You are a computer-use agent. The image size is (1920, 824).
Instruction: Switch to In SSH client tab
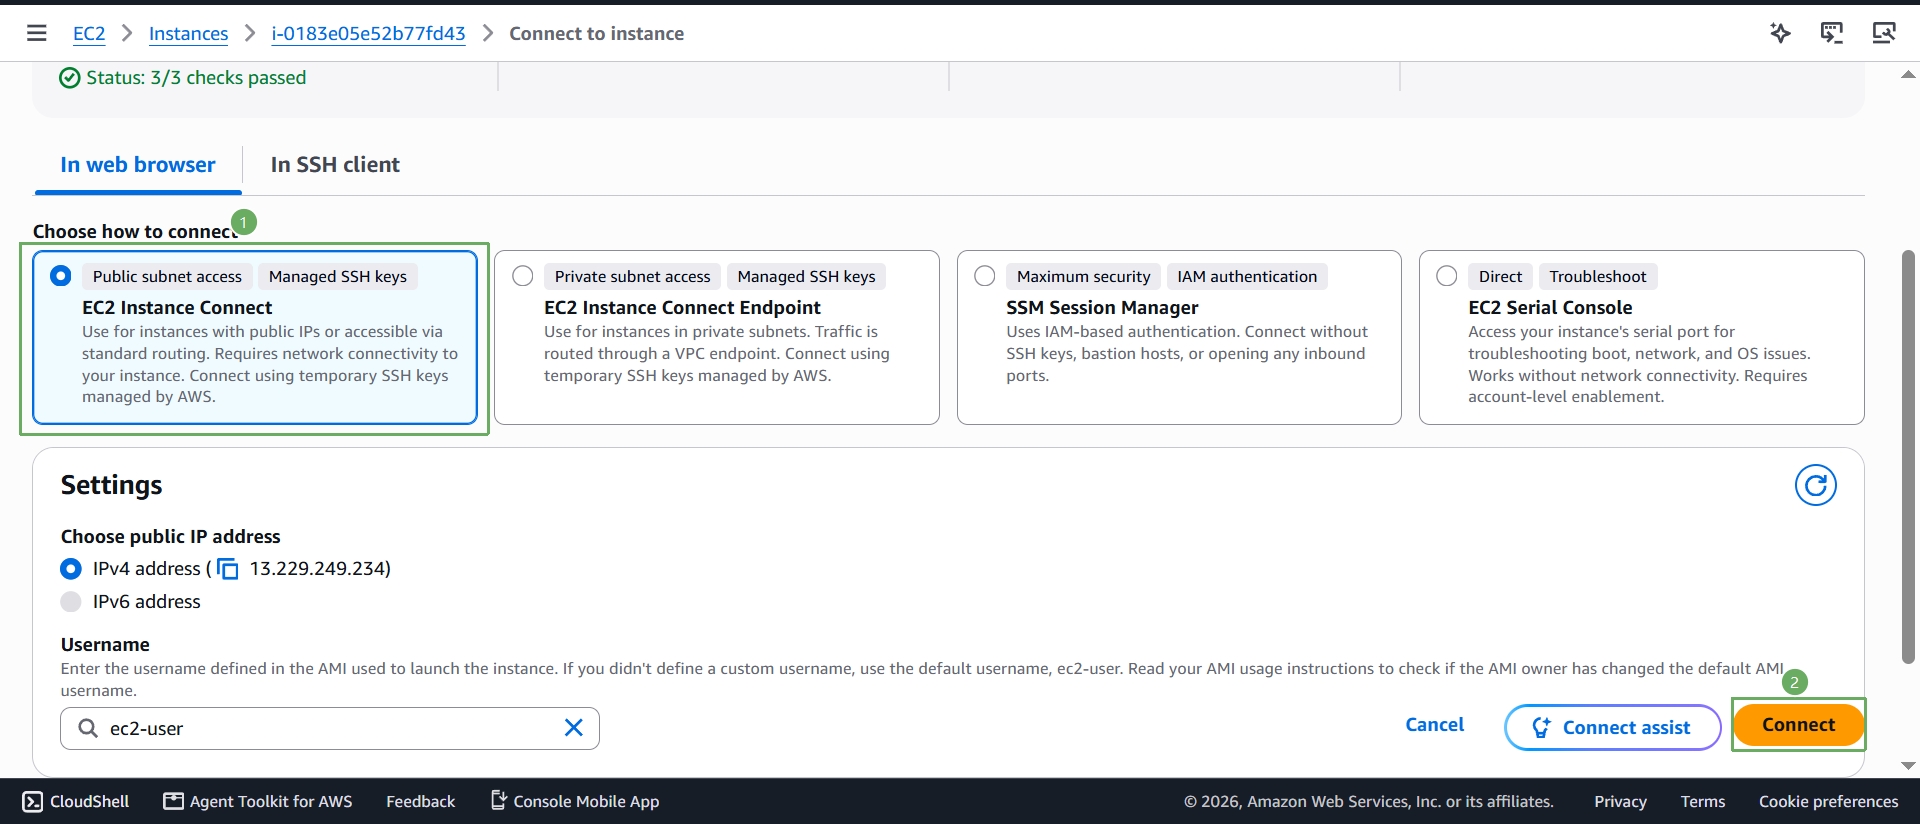[335, 165]
